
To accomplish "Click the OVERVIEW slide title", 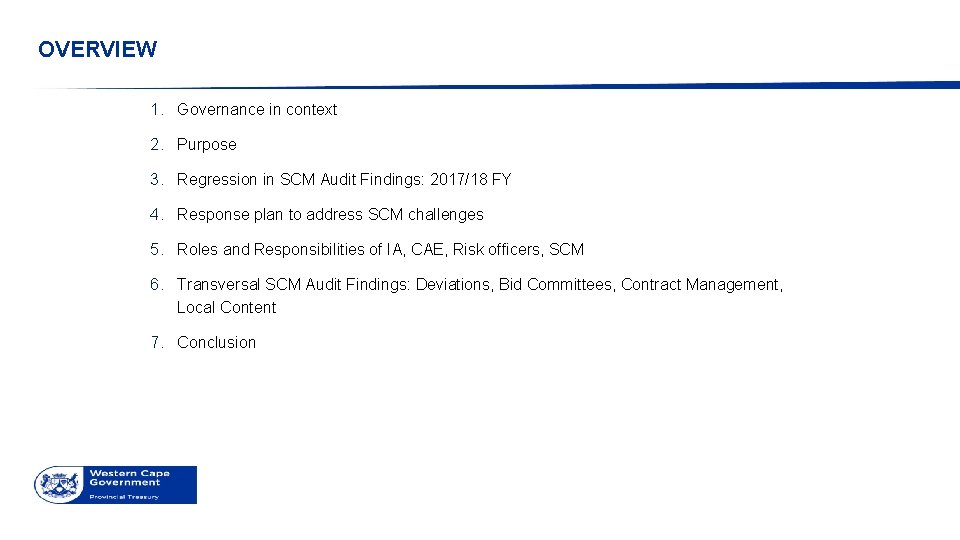I will pyautogui.click(x=97, y=49).
